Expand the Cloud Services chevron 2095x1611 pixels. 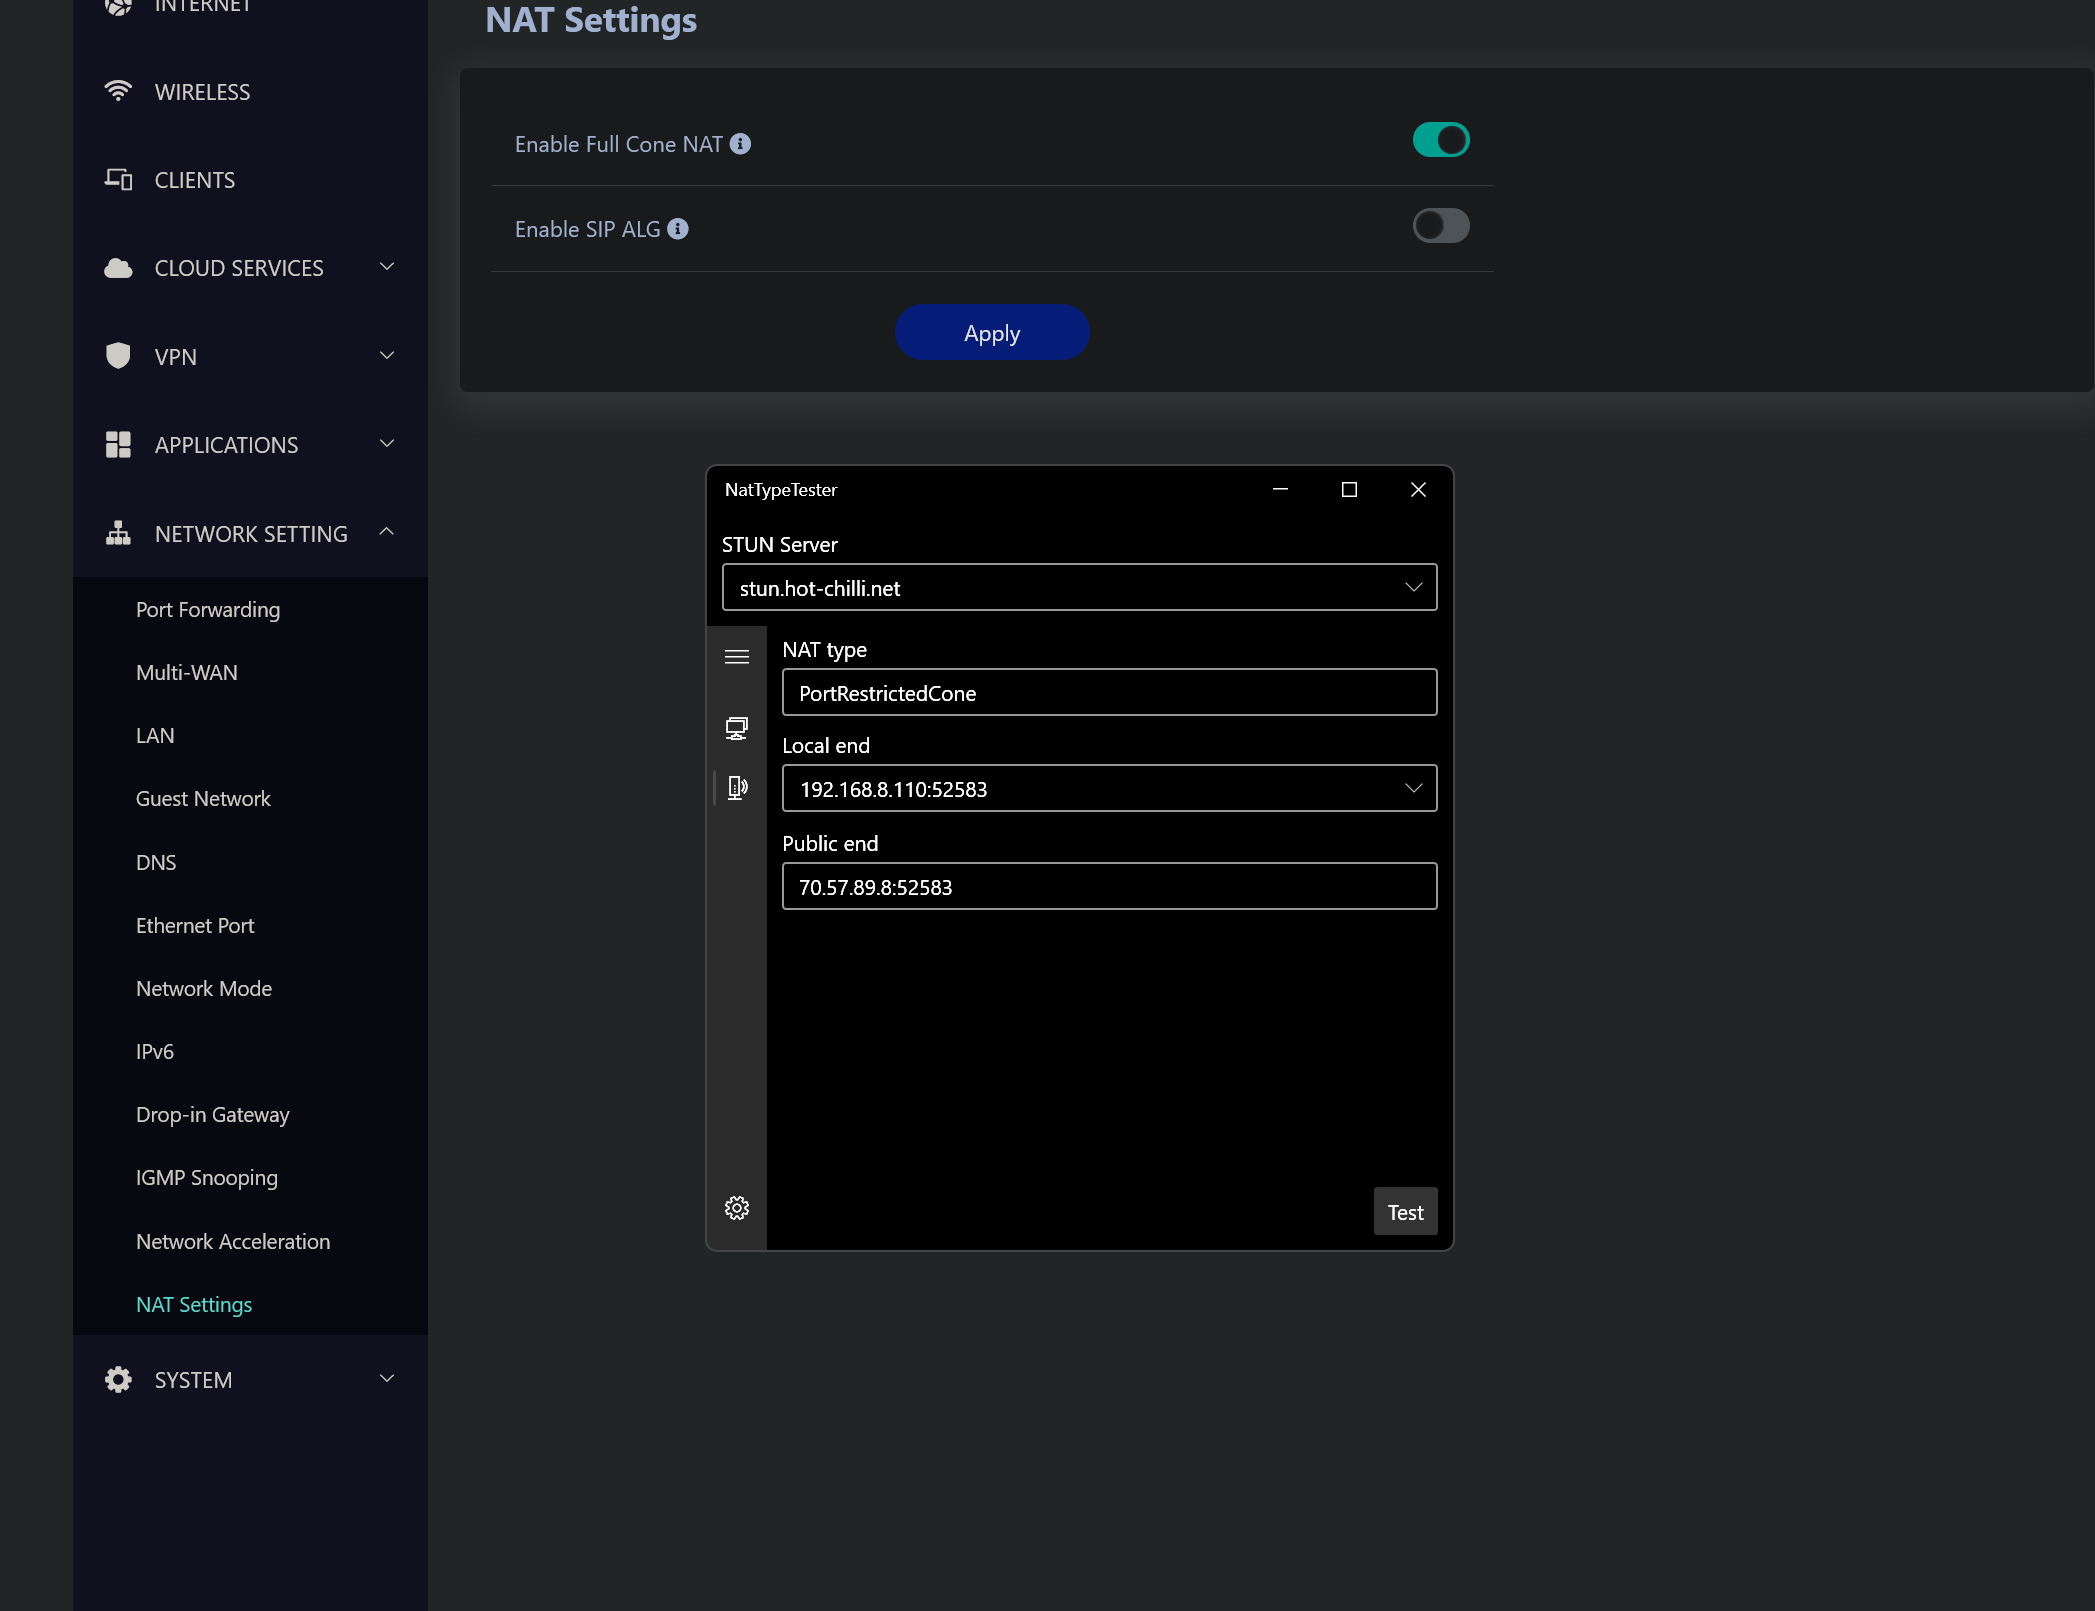click(x=387, y=267)
